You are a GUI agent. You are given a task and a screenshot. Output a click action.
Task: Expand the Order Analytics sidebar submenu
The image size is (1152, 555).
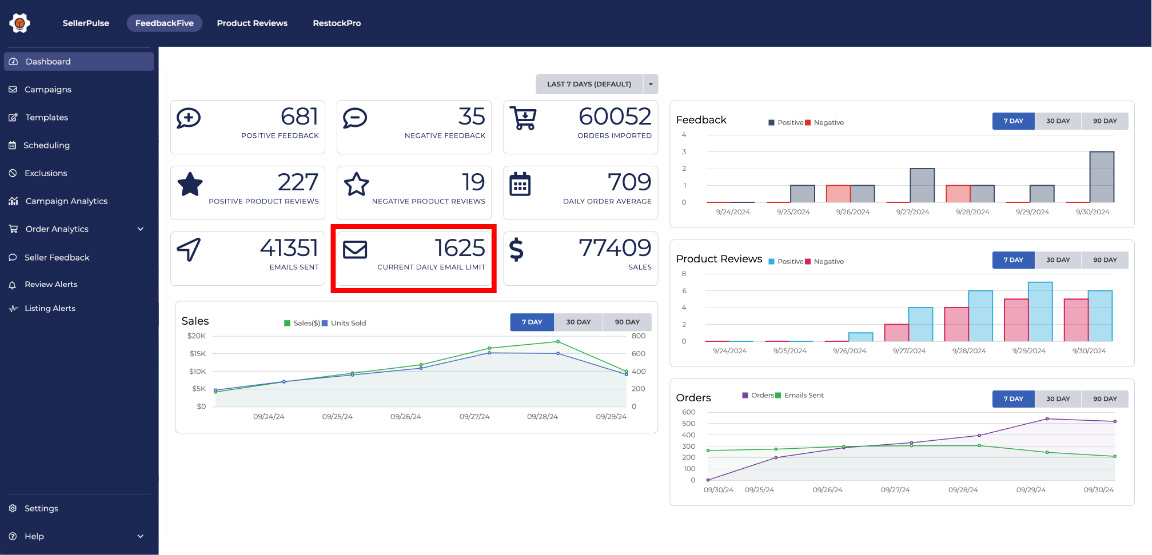(139, 229)
